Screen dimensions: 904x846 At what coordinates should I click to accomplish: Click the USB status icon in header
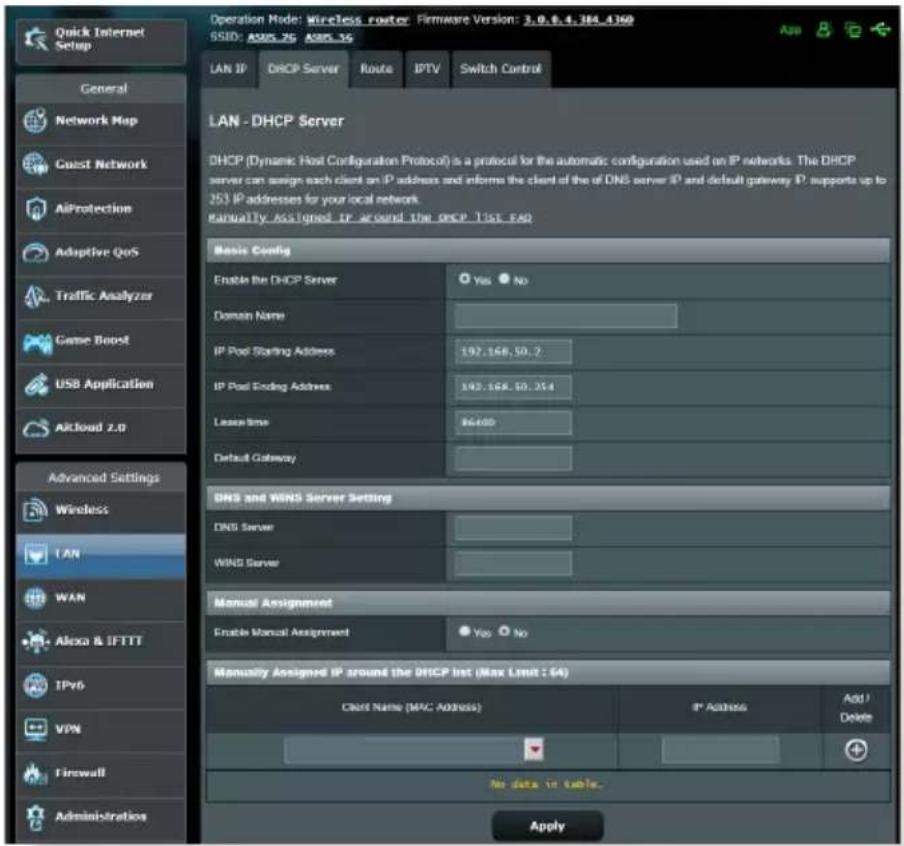point(880,29)
